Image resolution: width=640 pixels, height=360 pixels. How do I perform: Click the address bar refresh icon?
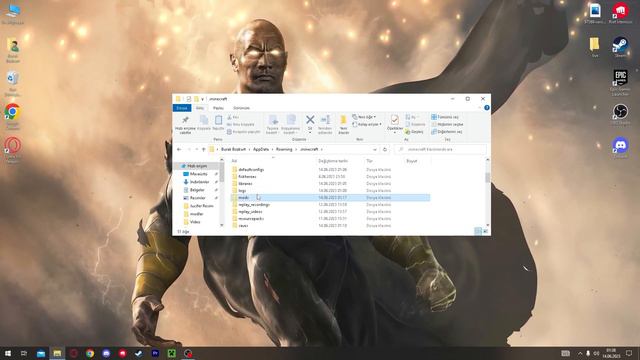385,150
